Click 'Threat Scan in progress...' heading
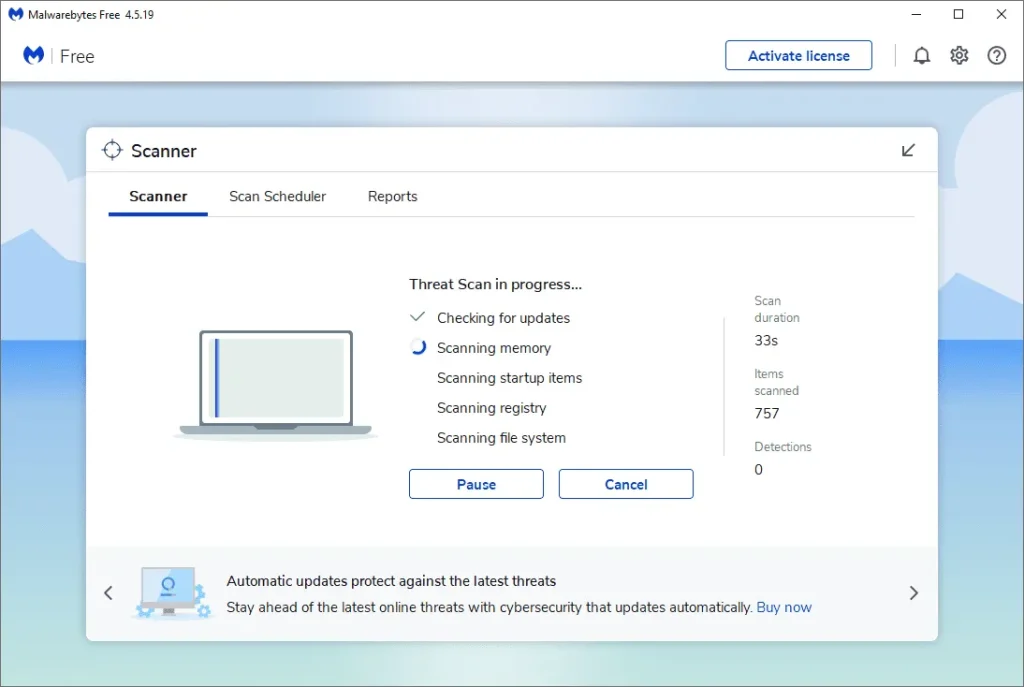This screenshot has width=1024, height=687. (x=495, y=284)
